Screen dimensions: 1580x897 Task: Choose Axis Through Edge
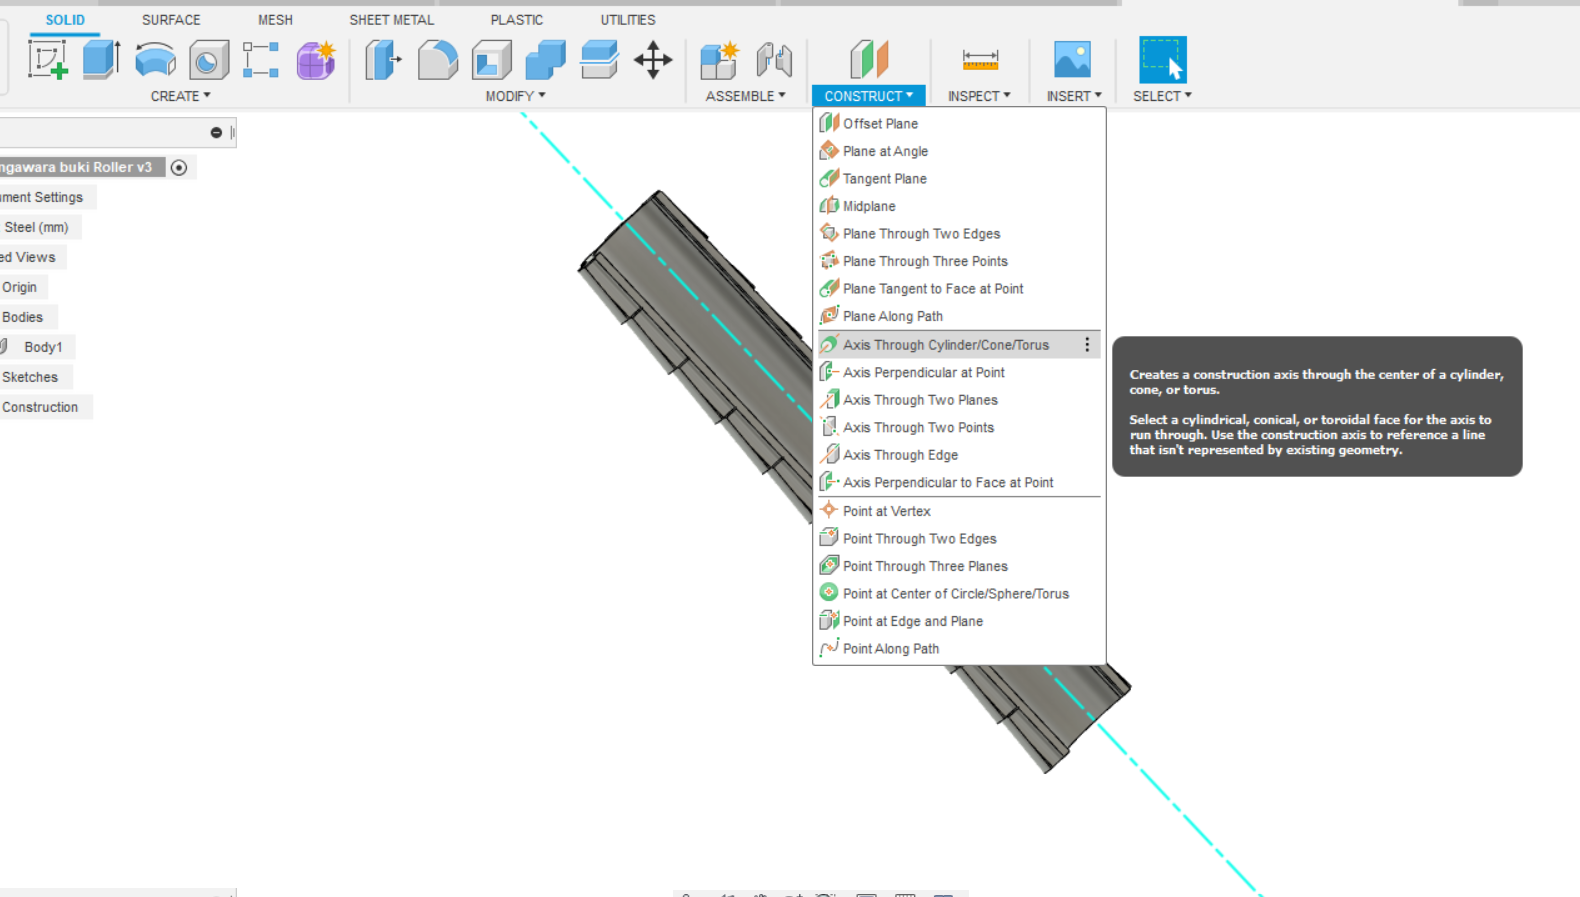[x=959, y=455]
